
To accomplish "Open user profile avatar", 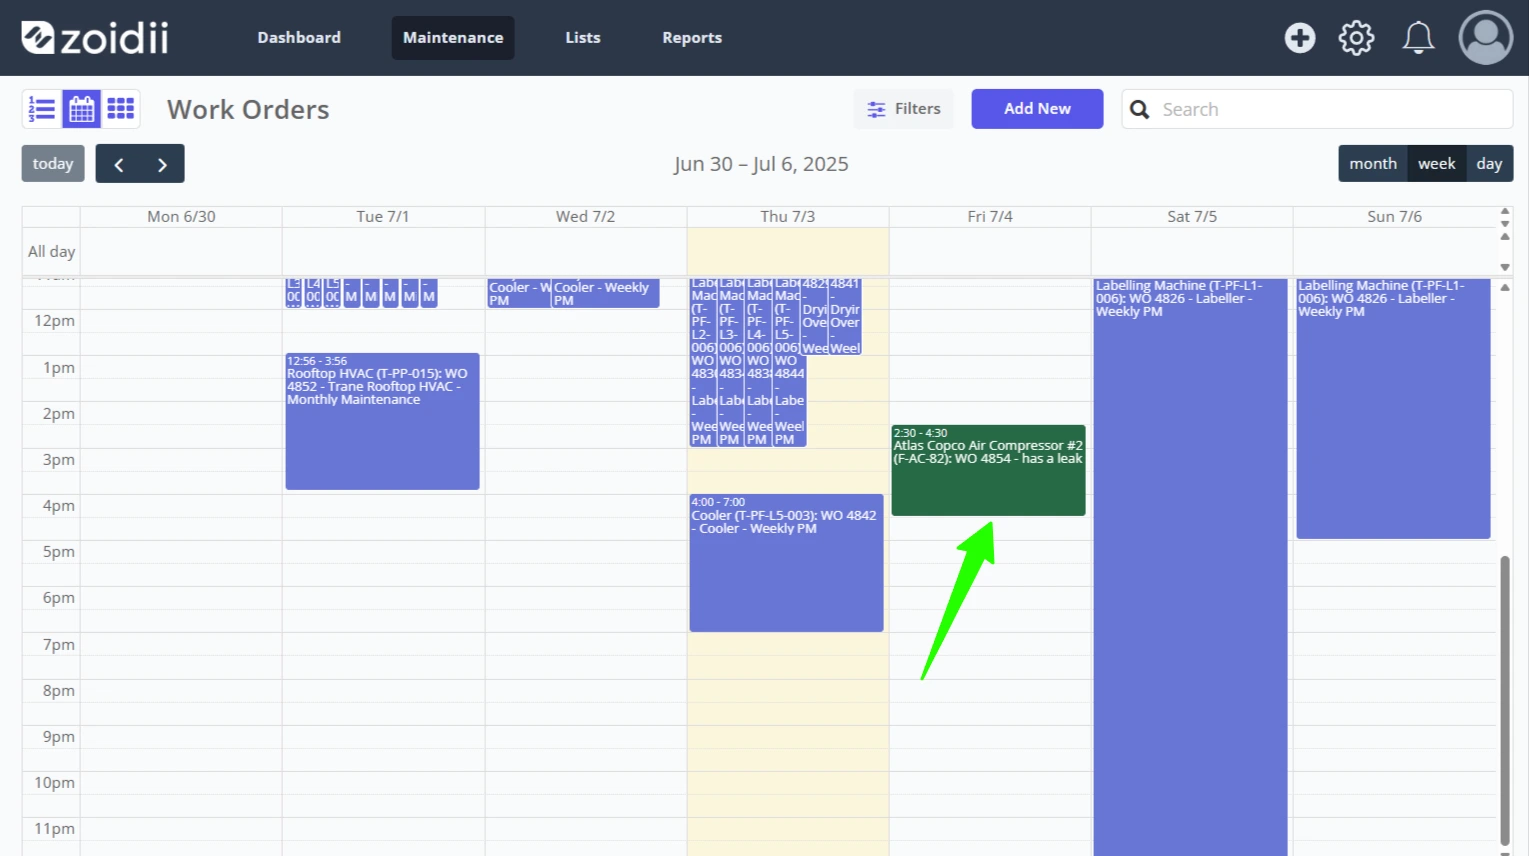I will (1486, 38).
